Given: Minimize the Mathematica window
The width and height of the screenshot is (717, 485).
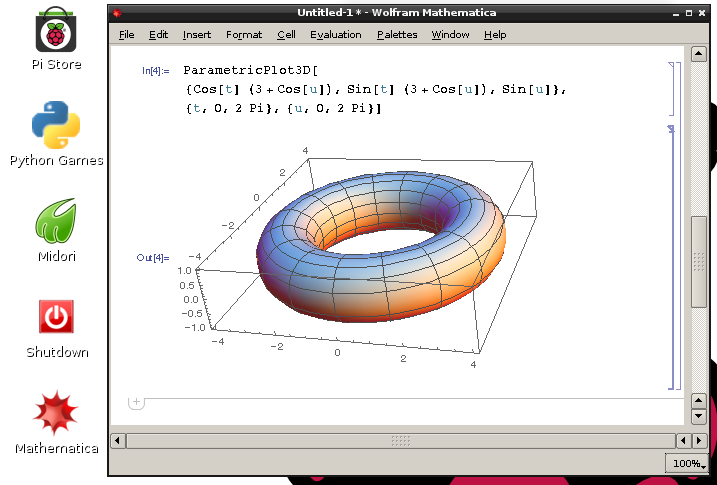Looking at the screenshot, I should pos(676,13).
